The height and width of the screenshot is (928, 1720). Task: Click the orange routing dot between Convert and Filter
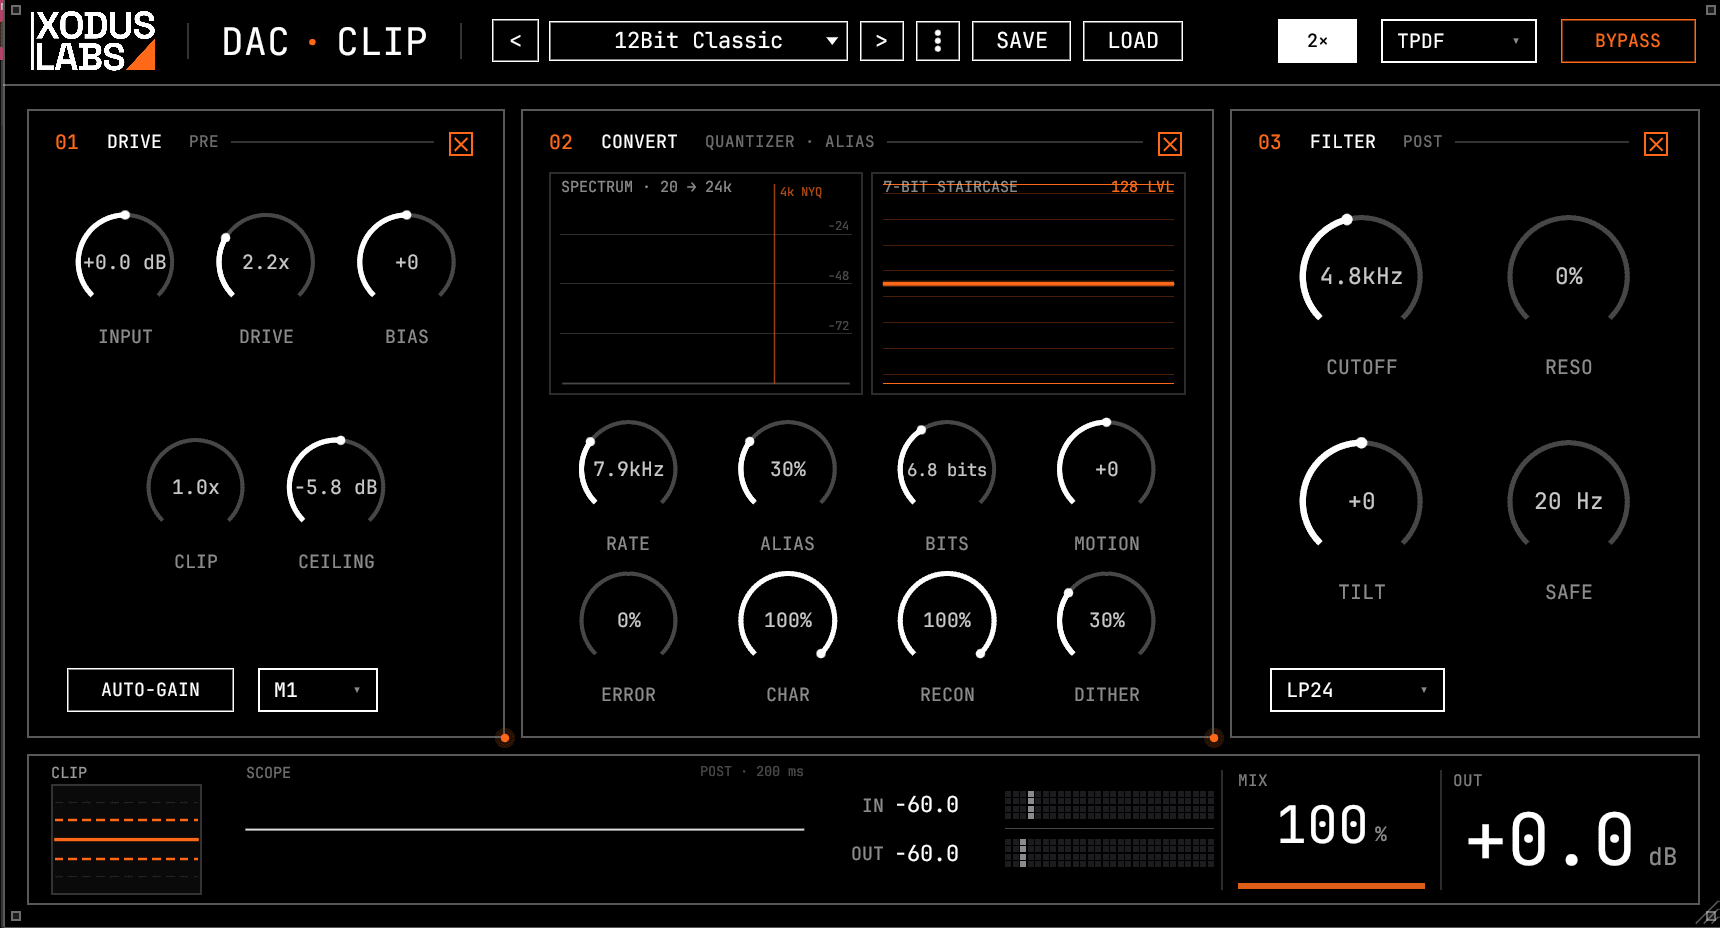click(1214, 738)
